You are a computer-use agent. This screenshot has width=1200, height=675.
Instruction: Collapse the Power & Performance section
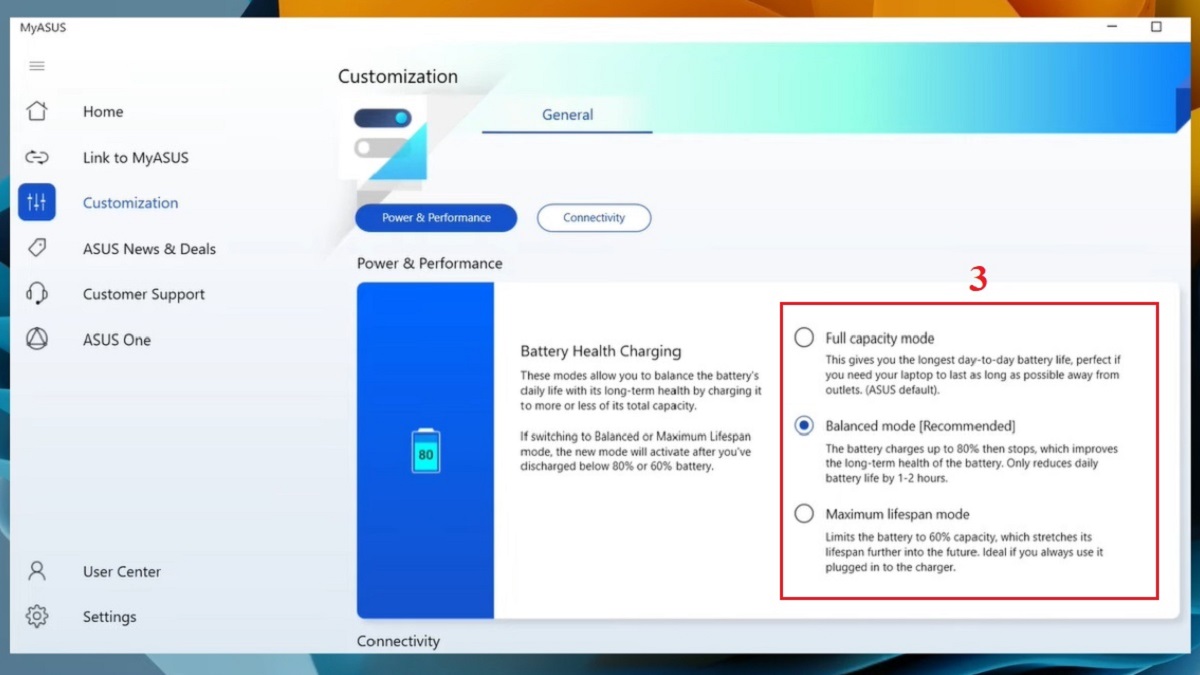430,263
